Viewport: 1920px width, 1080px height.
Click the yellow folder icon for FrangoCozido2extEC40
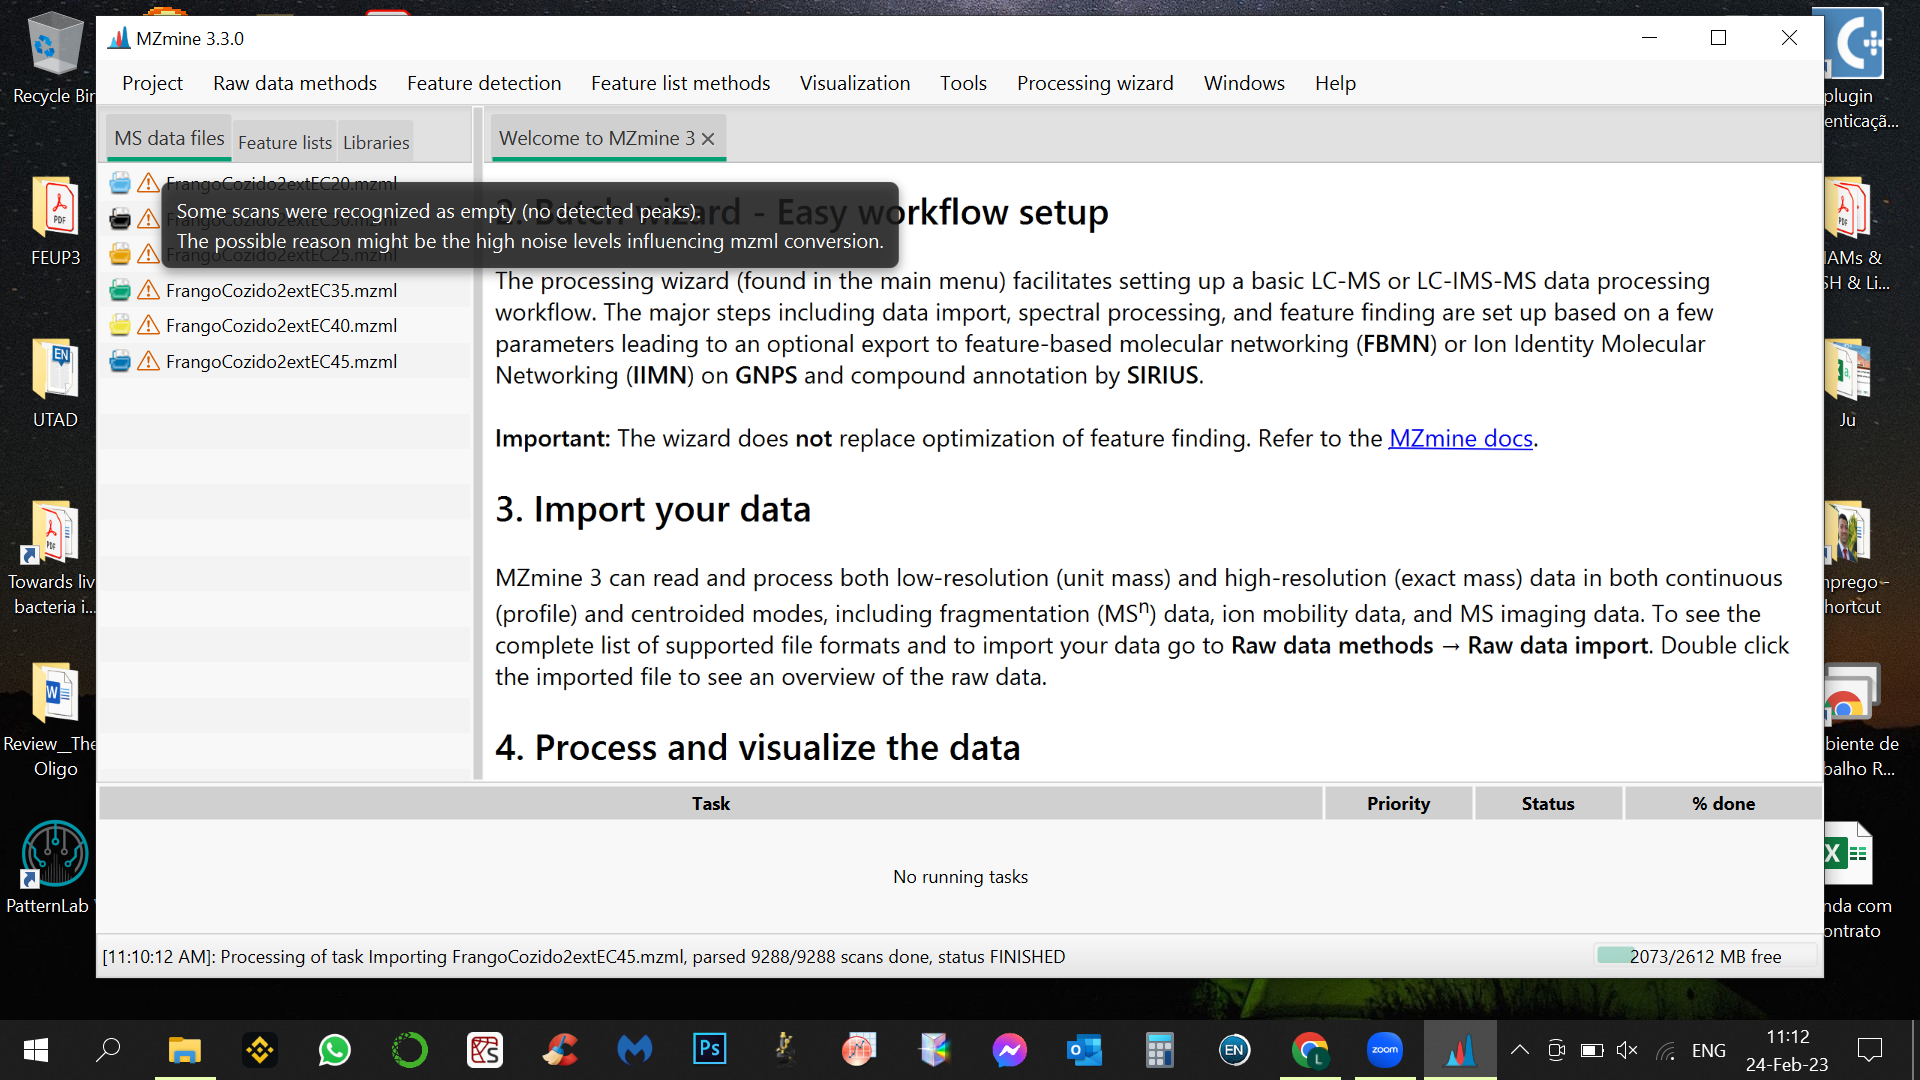(x=120, y=326)
